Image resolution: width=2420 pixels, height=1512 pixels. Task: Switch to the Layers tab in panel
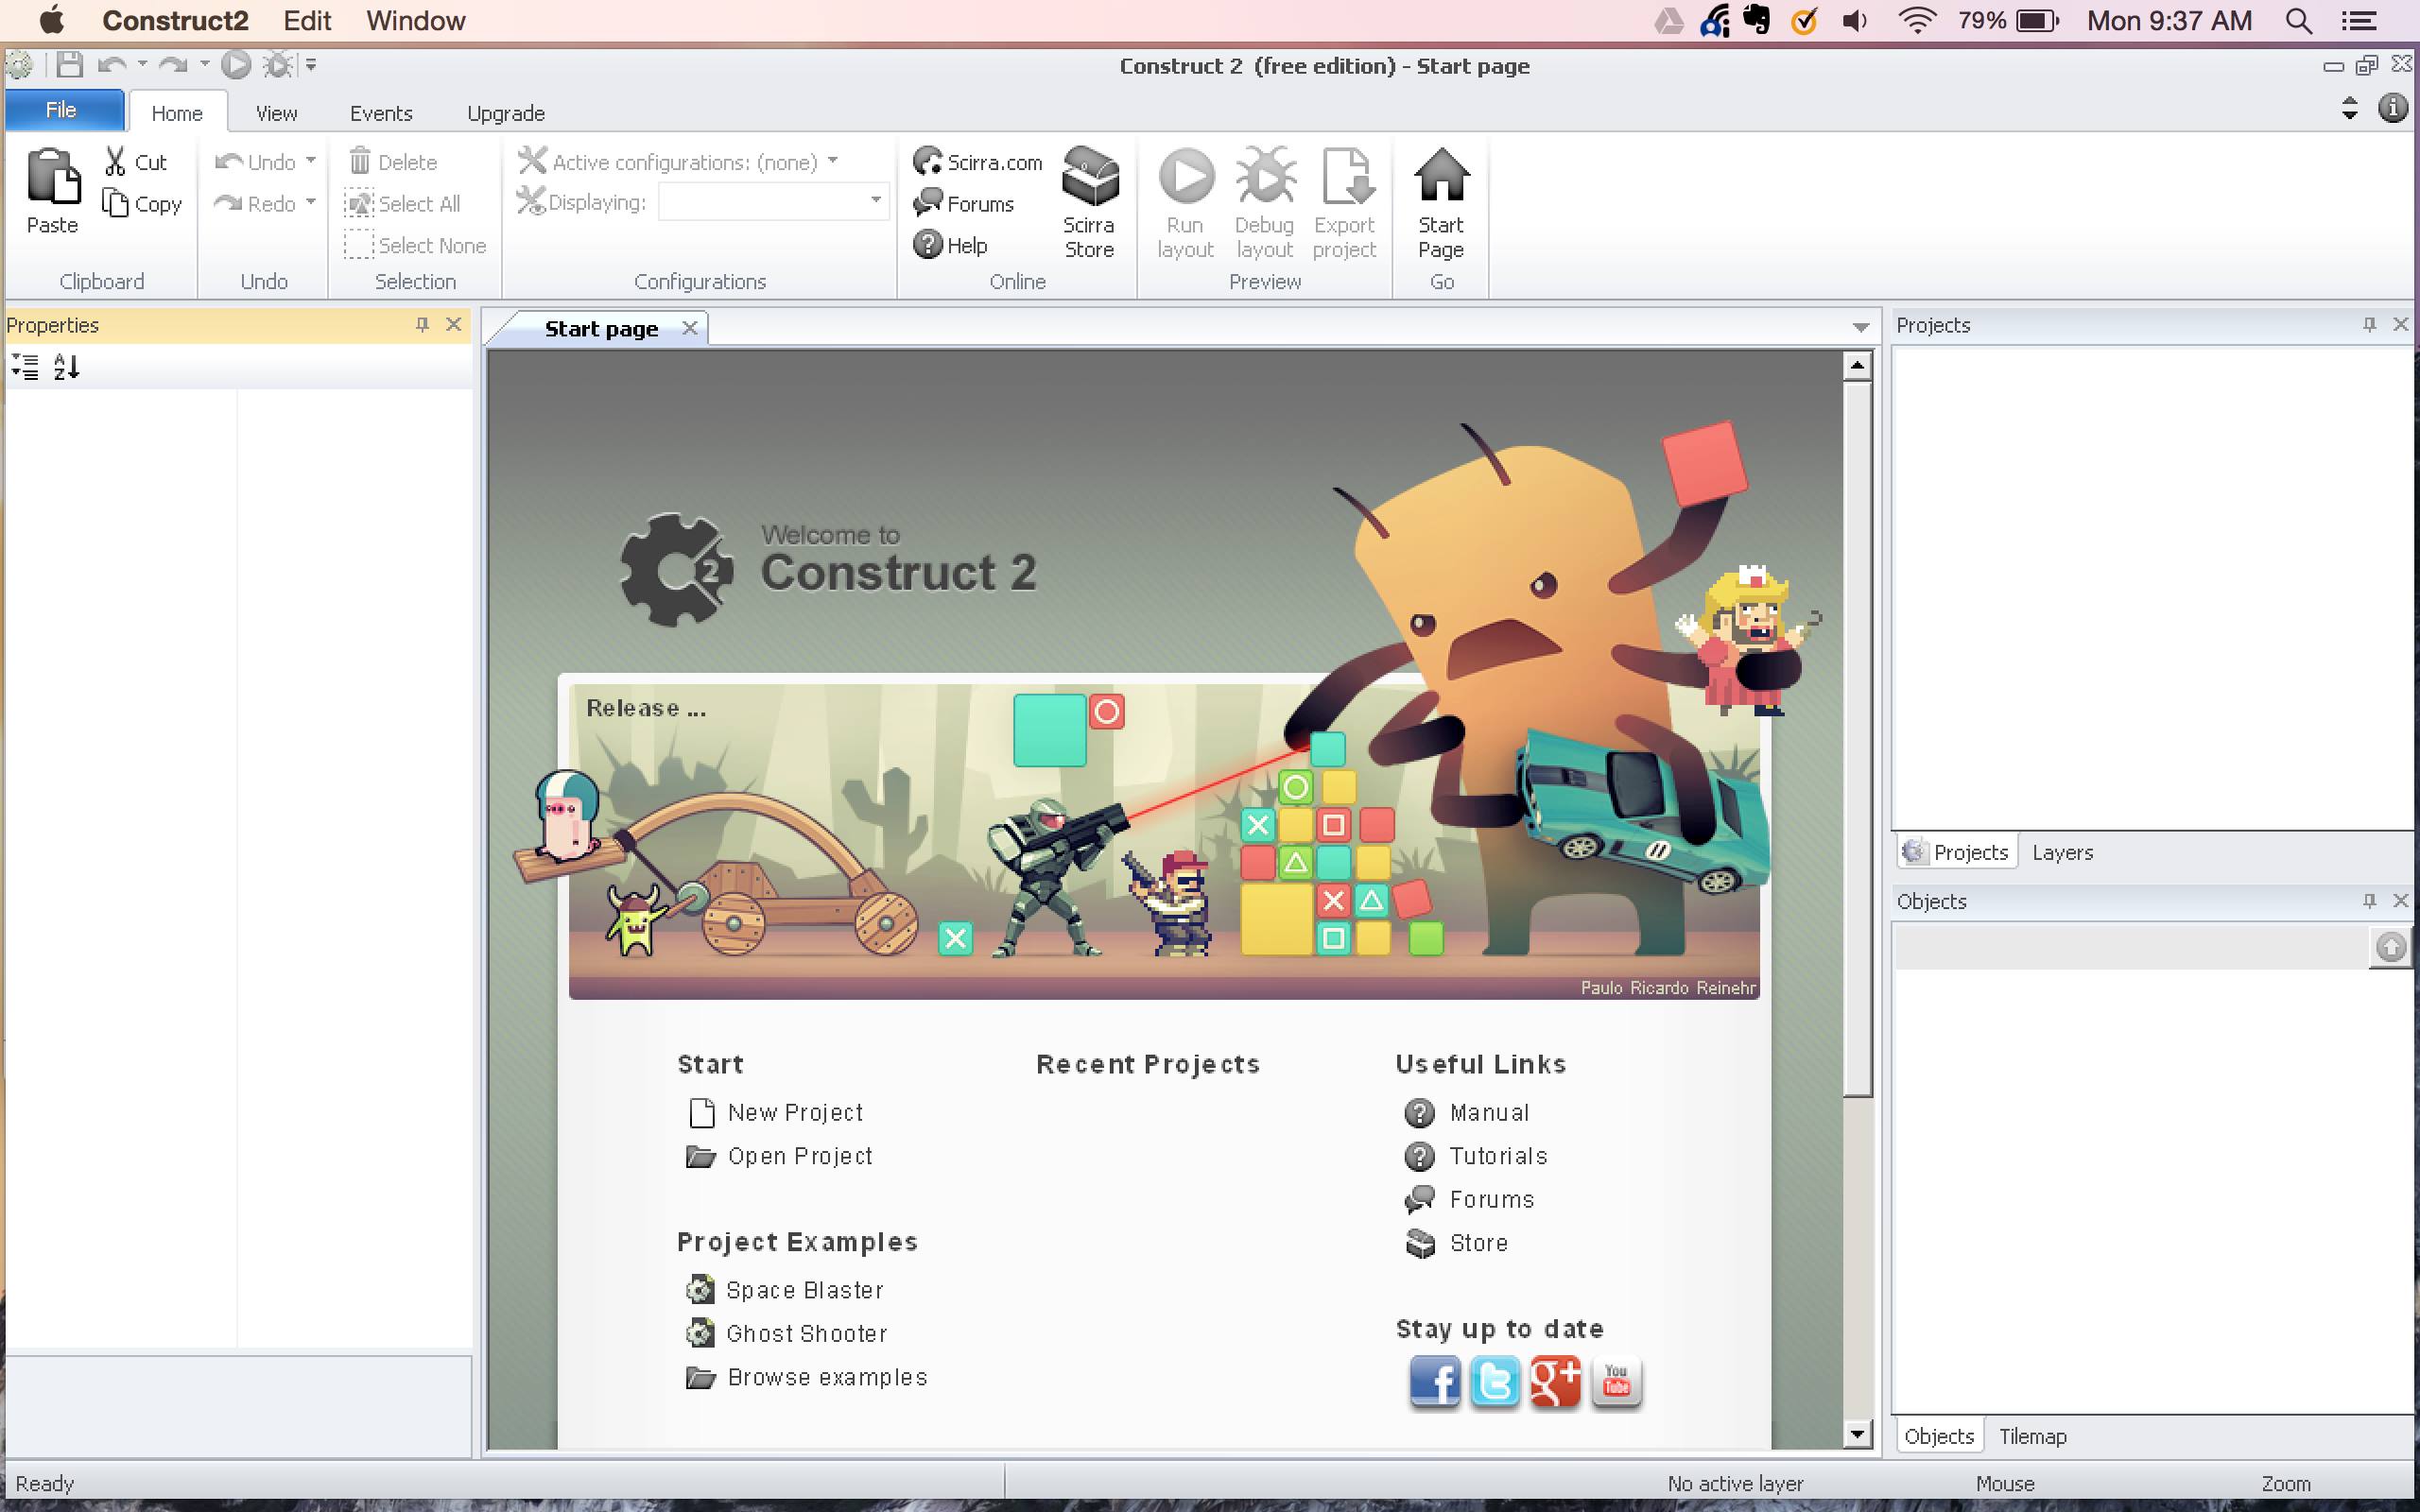coord(2063,851)
